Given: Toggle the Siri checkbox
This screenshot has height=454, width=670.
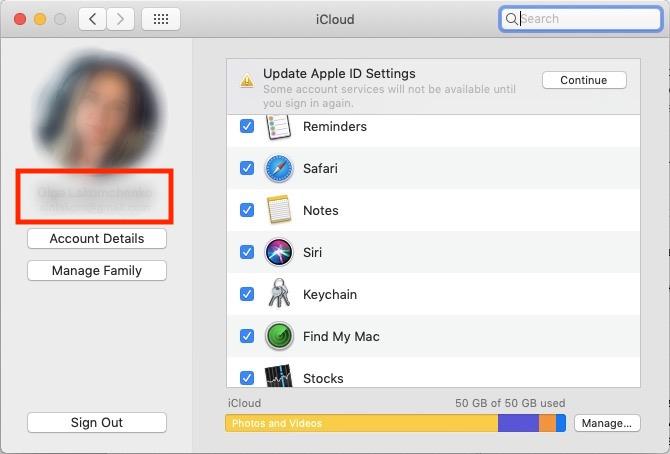Looking at the screenshot, I should [247, 252].
